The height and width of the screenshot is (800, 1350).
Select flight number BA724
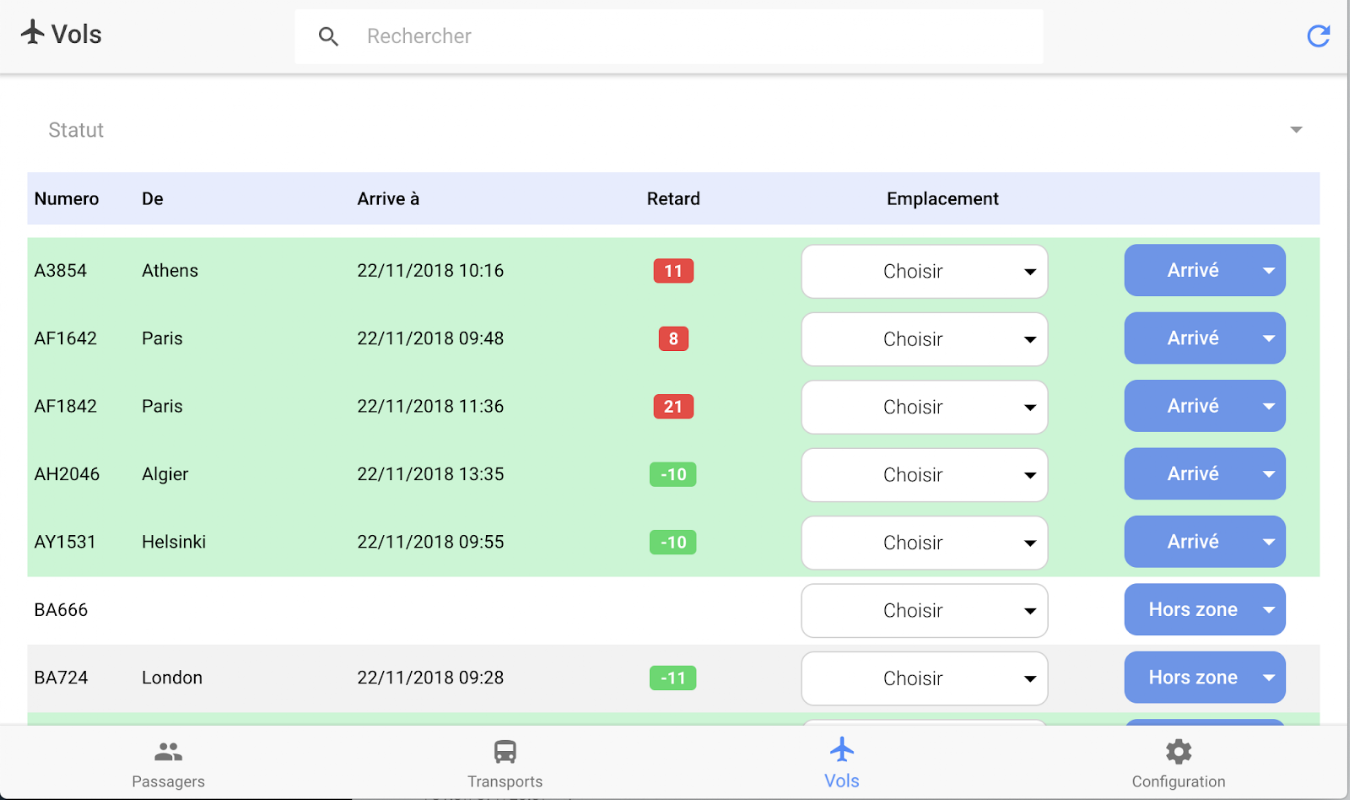pos(61,678)
